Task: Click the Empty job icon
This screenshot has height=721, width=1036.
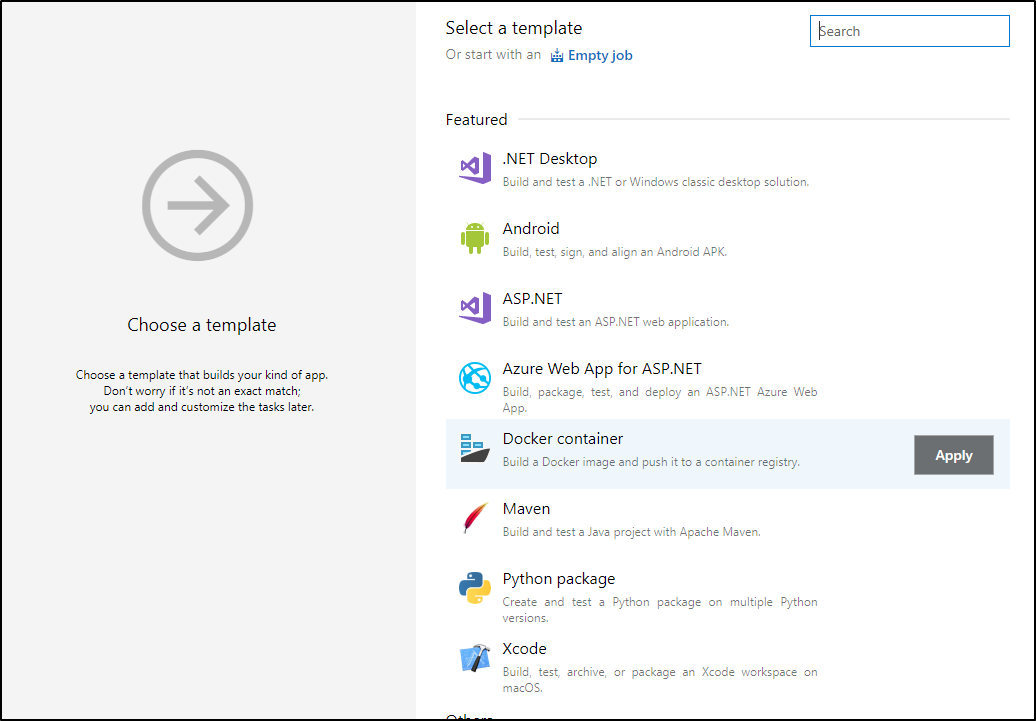Action: (x=557, y=56)
